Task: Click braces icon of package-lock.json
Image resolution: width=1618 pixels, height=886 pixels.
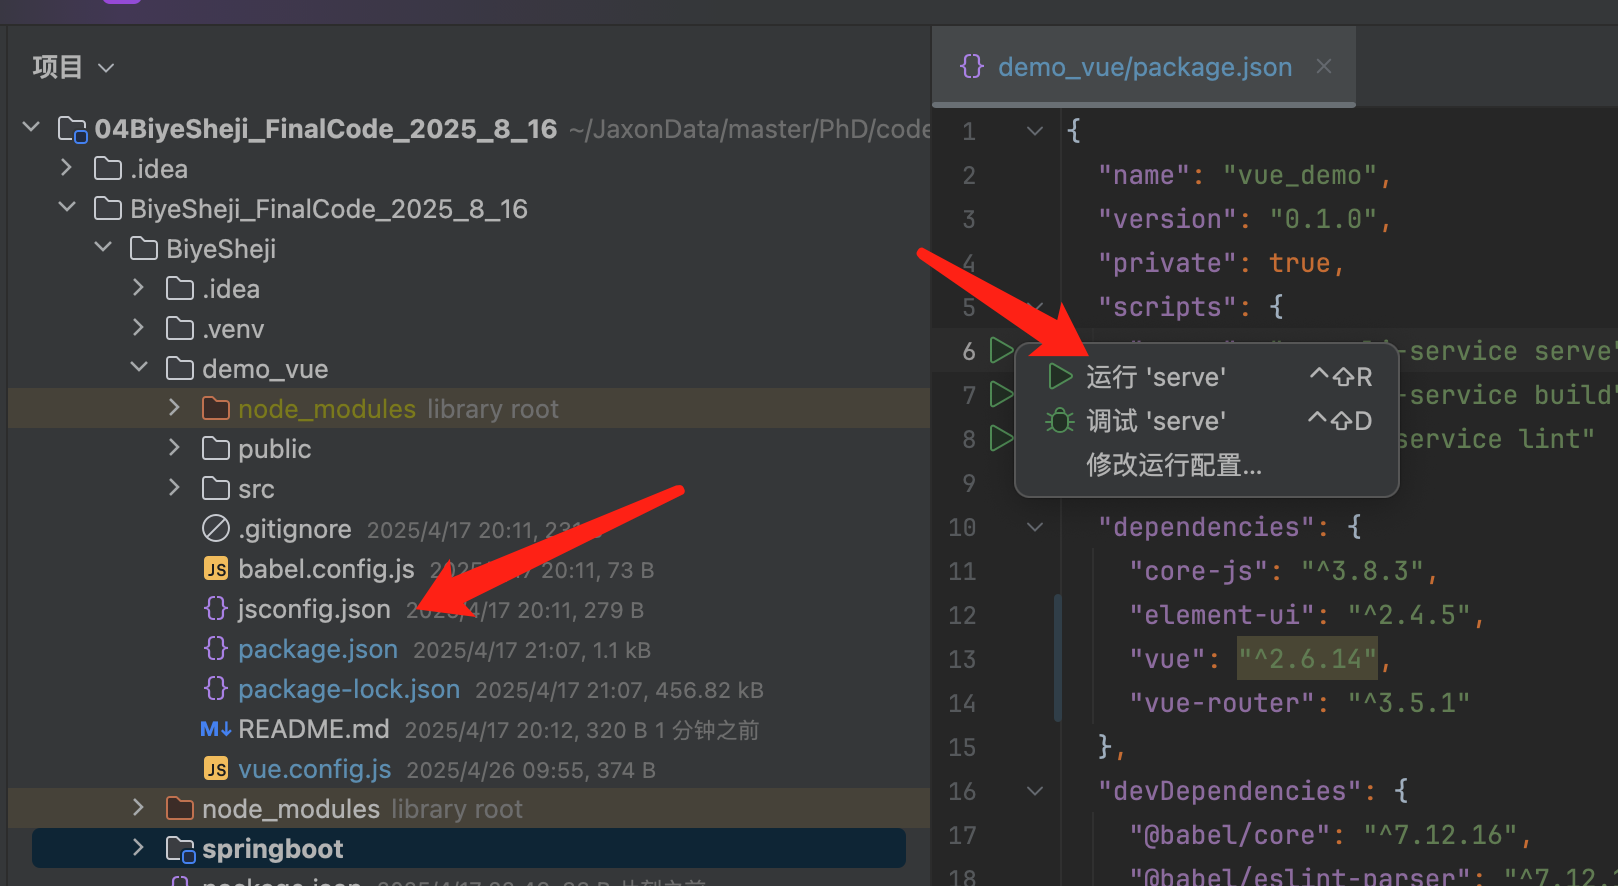Action: (216, 689)
